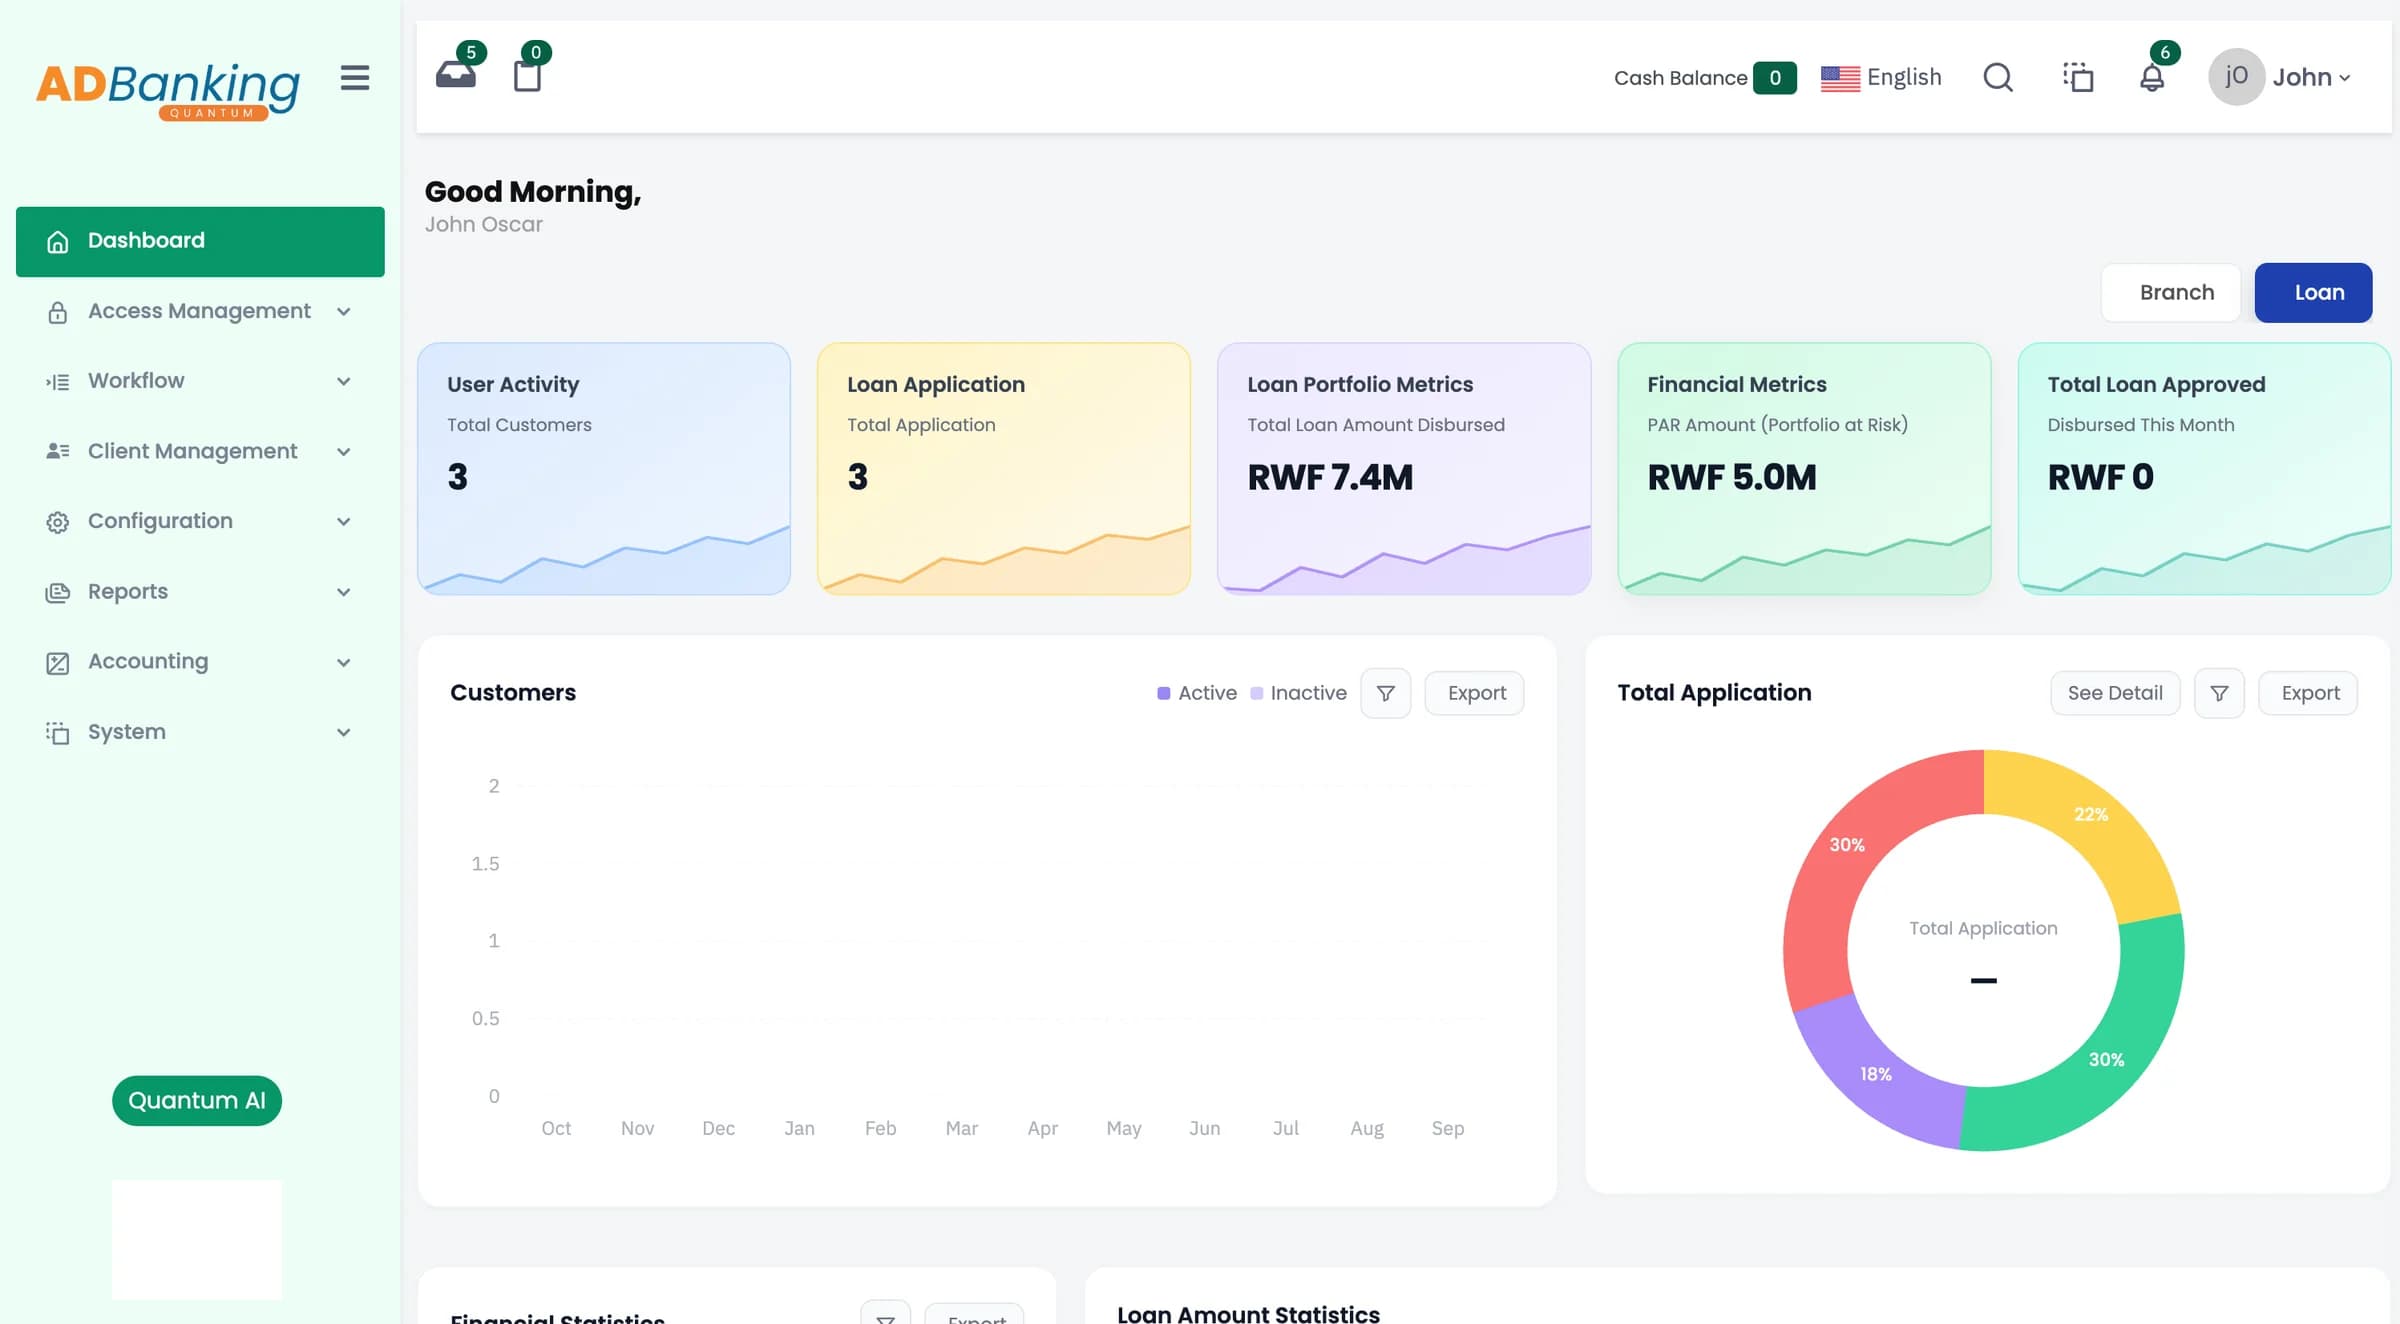Expand the Configuration menu chevron
Viewport: 2400px width, 1324px height.
[x=344, y=522]
